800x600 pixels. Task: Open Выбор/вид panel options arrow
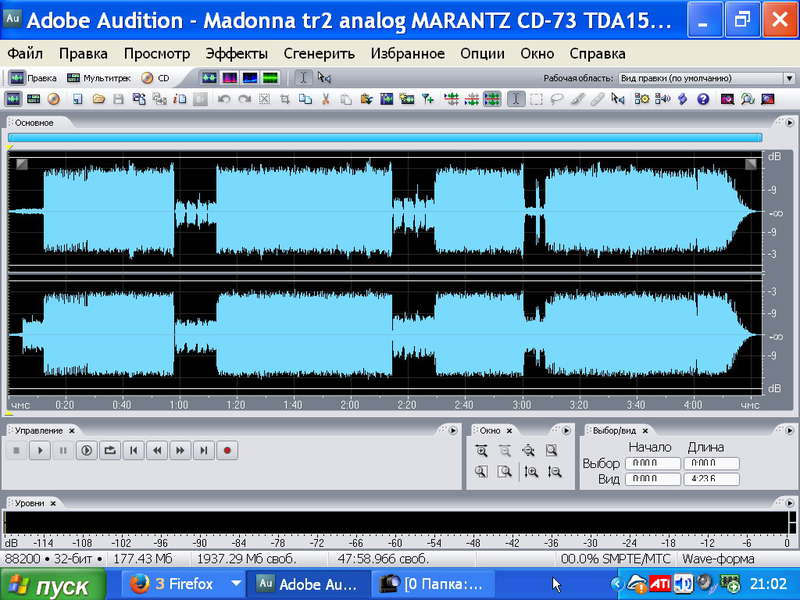tap(789, 431)
